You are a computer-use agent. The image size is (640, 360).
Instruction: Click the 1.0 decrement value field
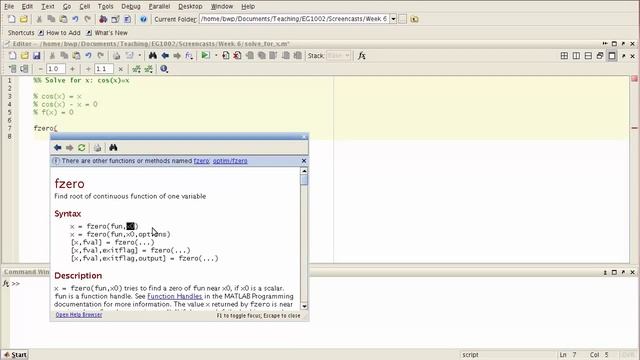point(56,69)
